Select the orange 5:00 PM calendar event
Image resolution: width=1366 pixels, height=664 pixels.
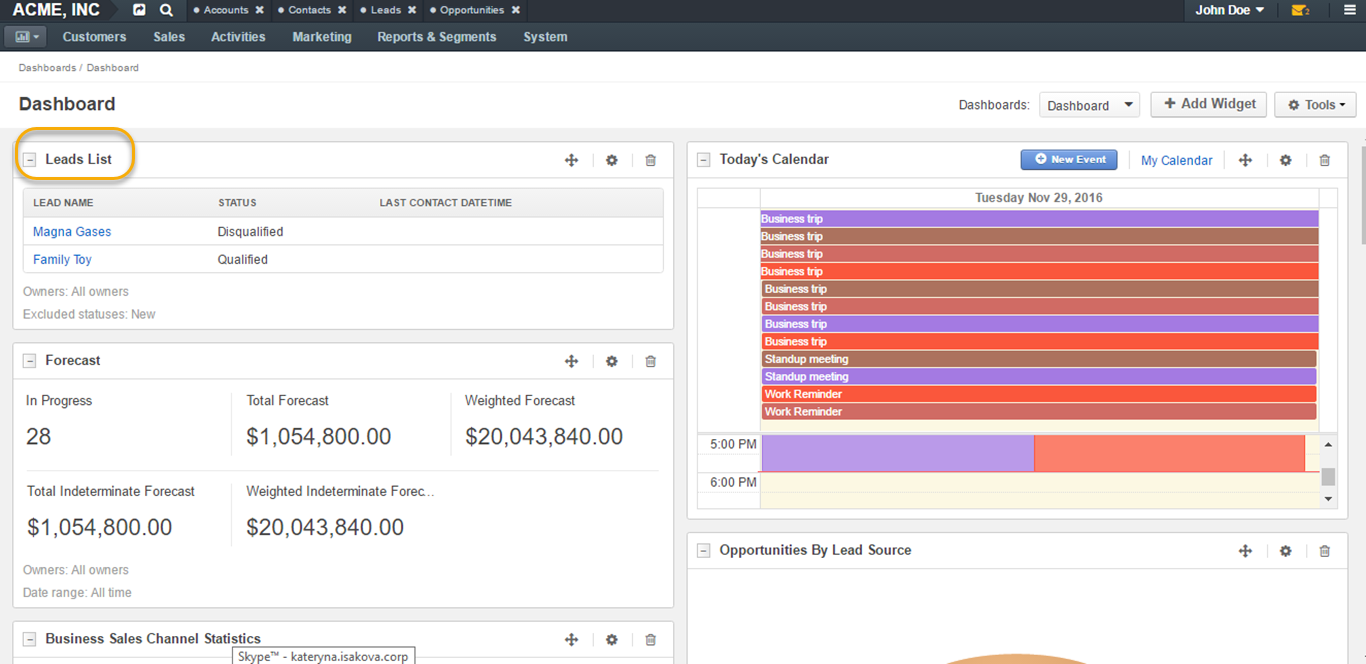[1169, 453]
